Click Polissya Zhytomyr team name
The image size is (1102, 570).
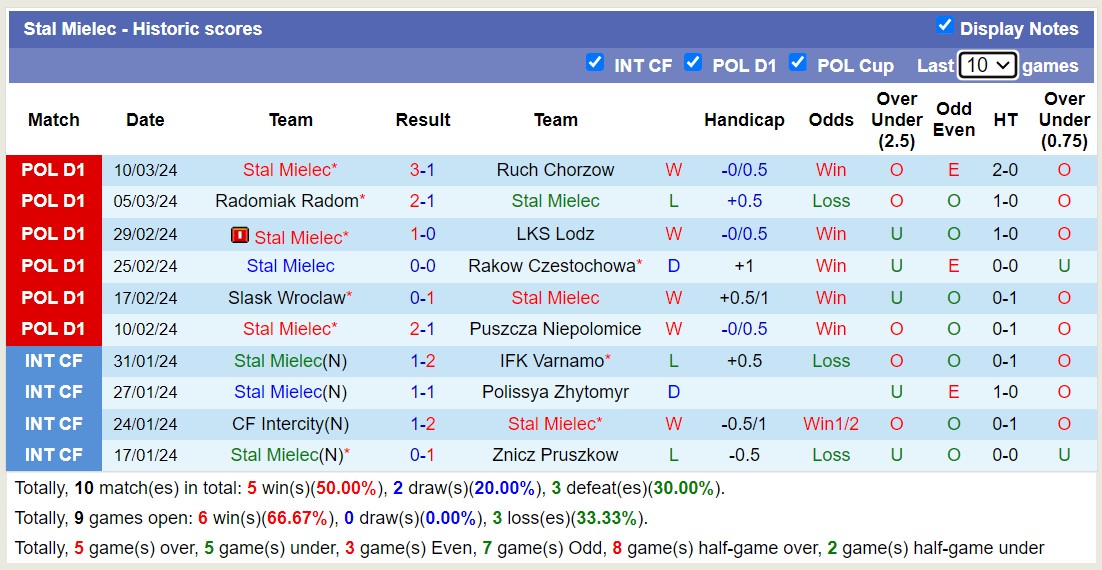coord(555,392)
